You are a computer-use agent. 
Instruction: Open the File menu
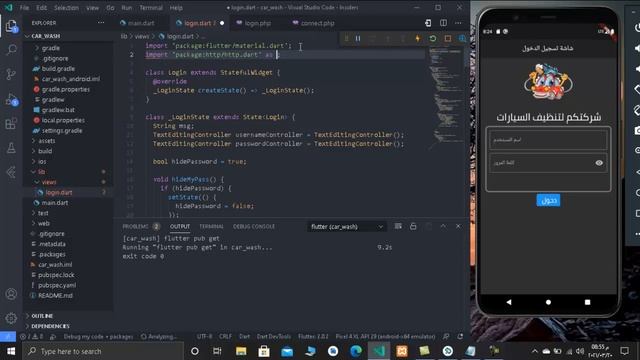pyautogui.click(x=24, y=8)
